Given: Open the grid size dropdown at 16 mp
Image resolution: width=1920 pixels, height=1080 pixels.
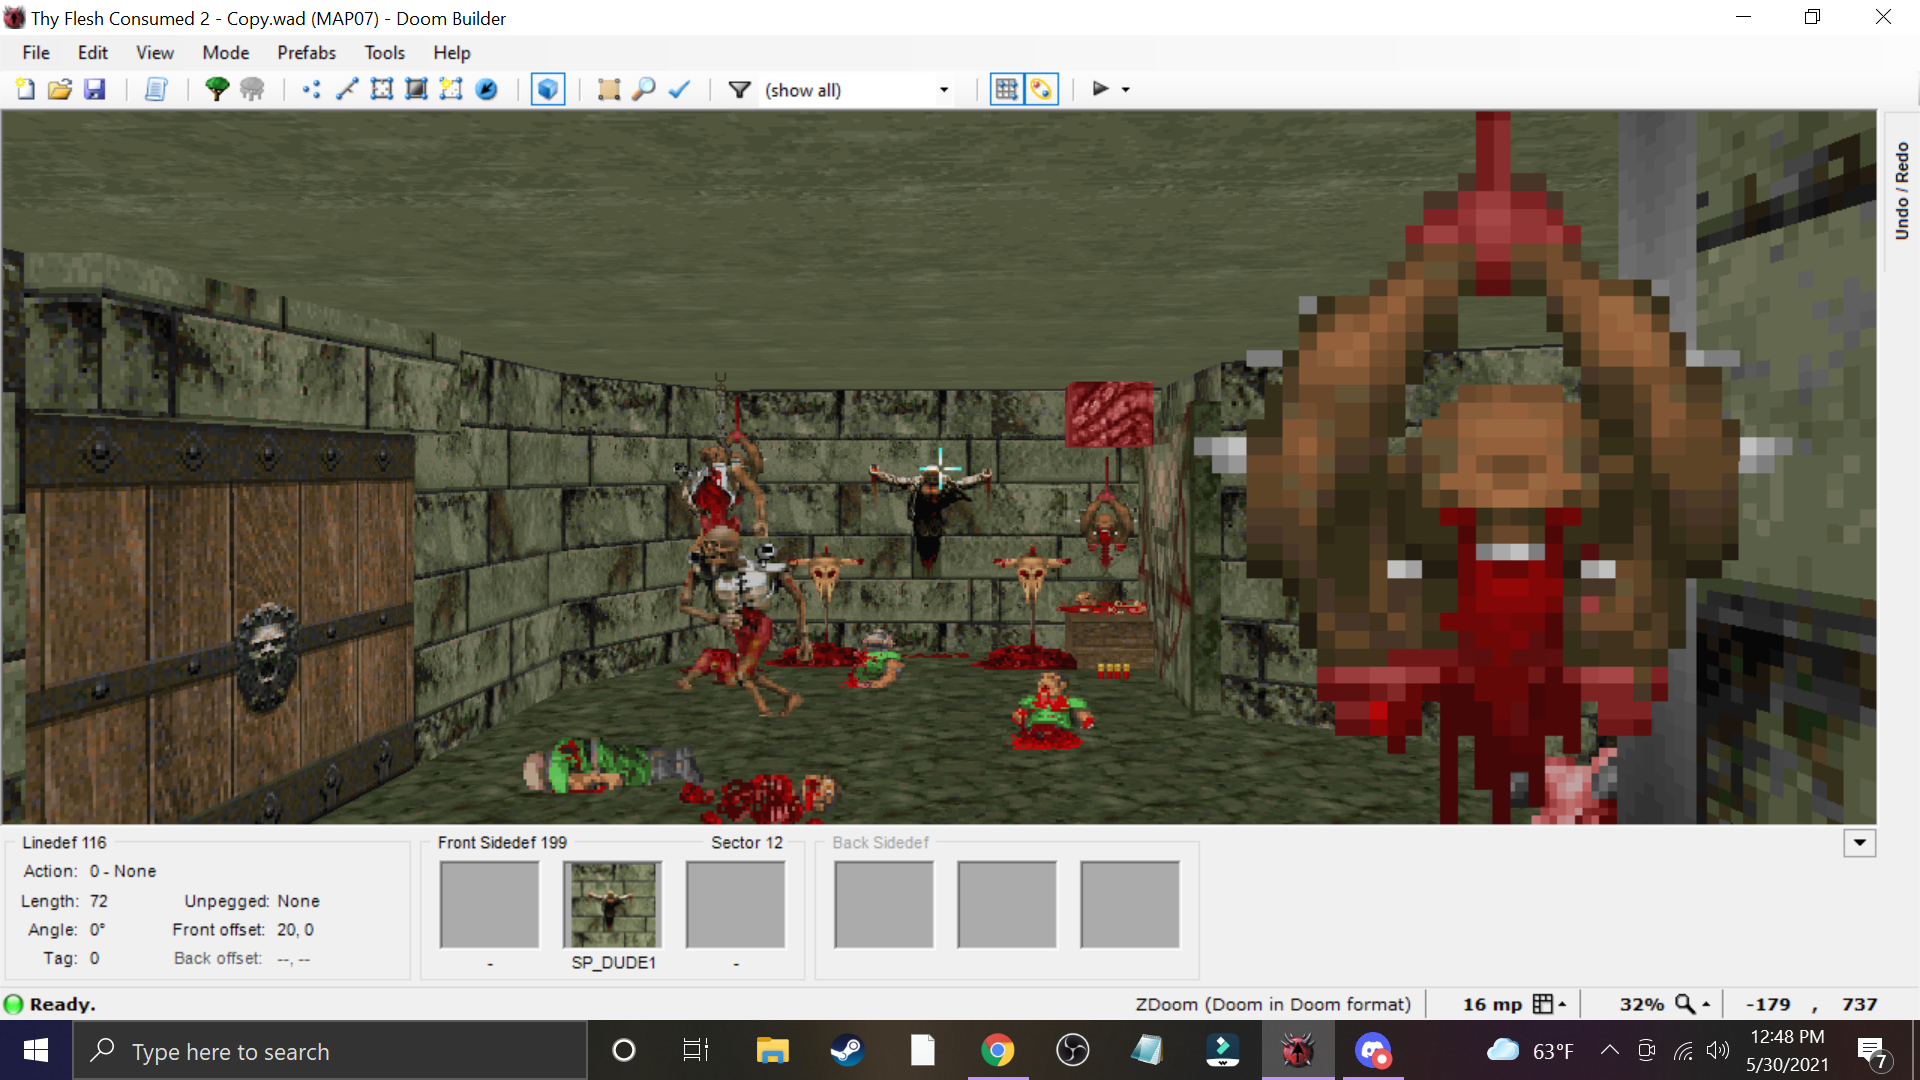Looking at the screenshot, I should click(x=1562, y=1004).
